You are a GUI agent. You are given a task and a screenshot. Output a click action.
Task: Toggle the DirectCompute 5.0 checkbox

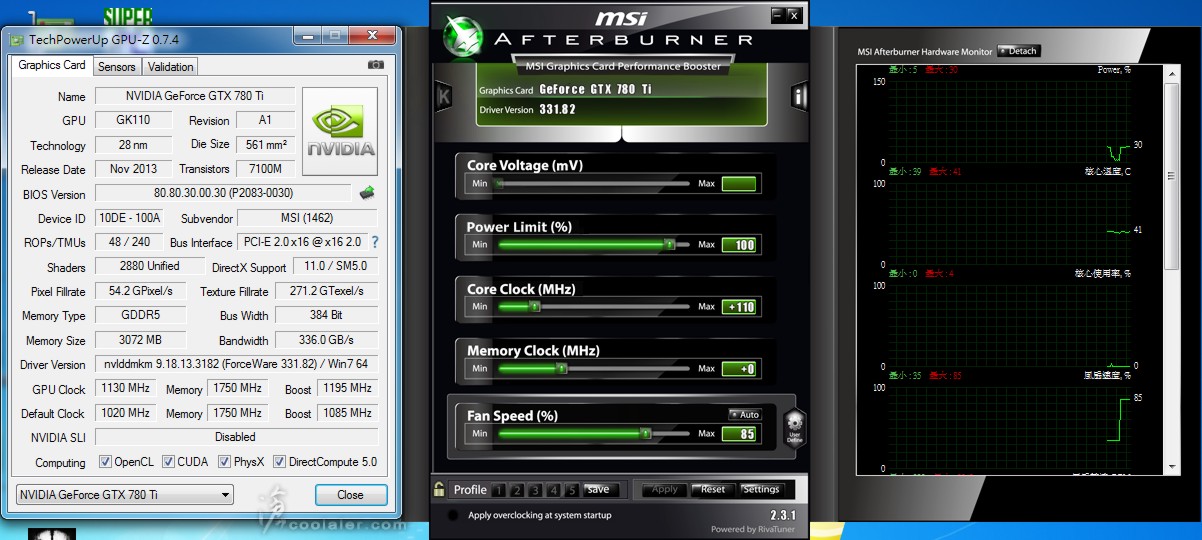279,462
